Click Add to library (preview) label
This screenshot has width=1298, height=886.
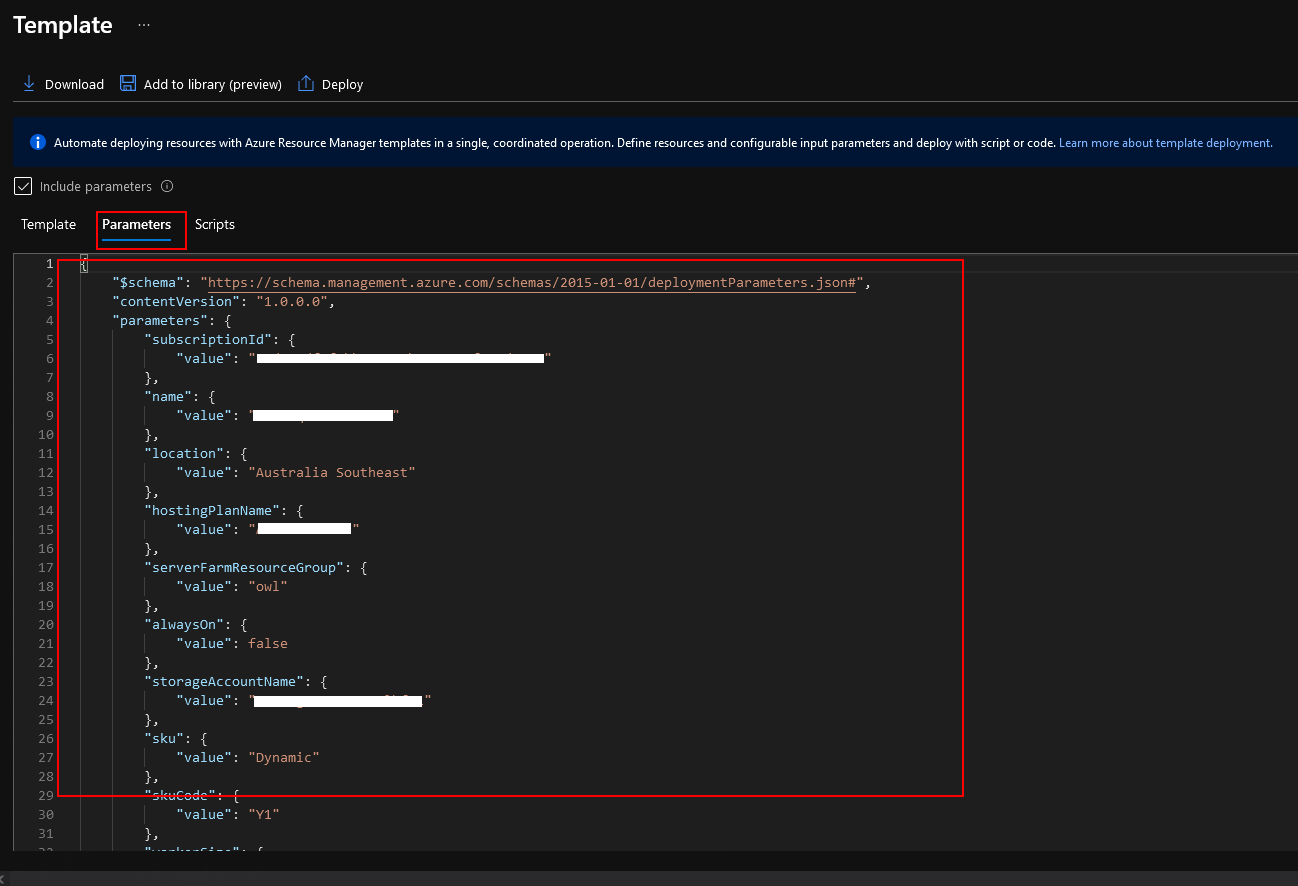coord(213,85)
